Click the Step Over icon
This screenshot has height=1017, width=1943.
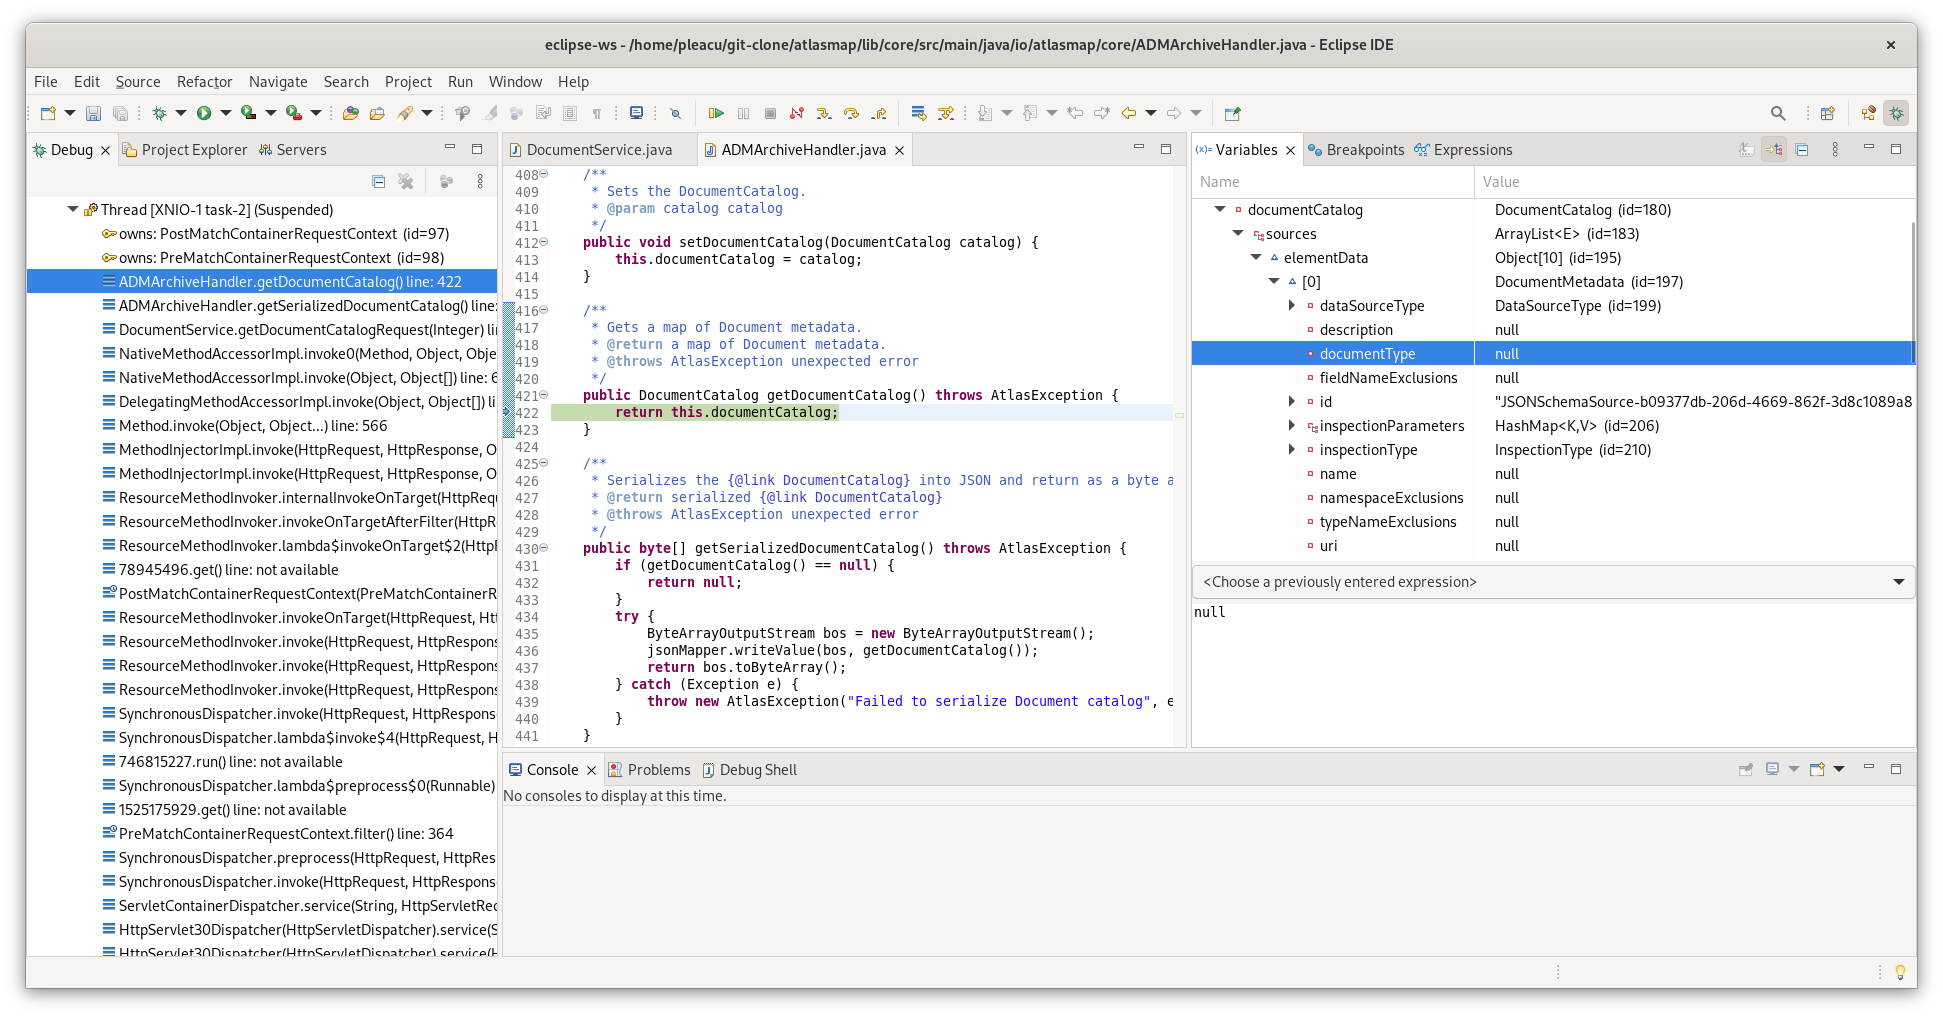pyautogui.click(x=851, y=113)
